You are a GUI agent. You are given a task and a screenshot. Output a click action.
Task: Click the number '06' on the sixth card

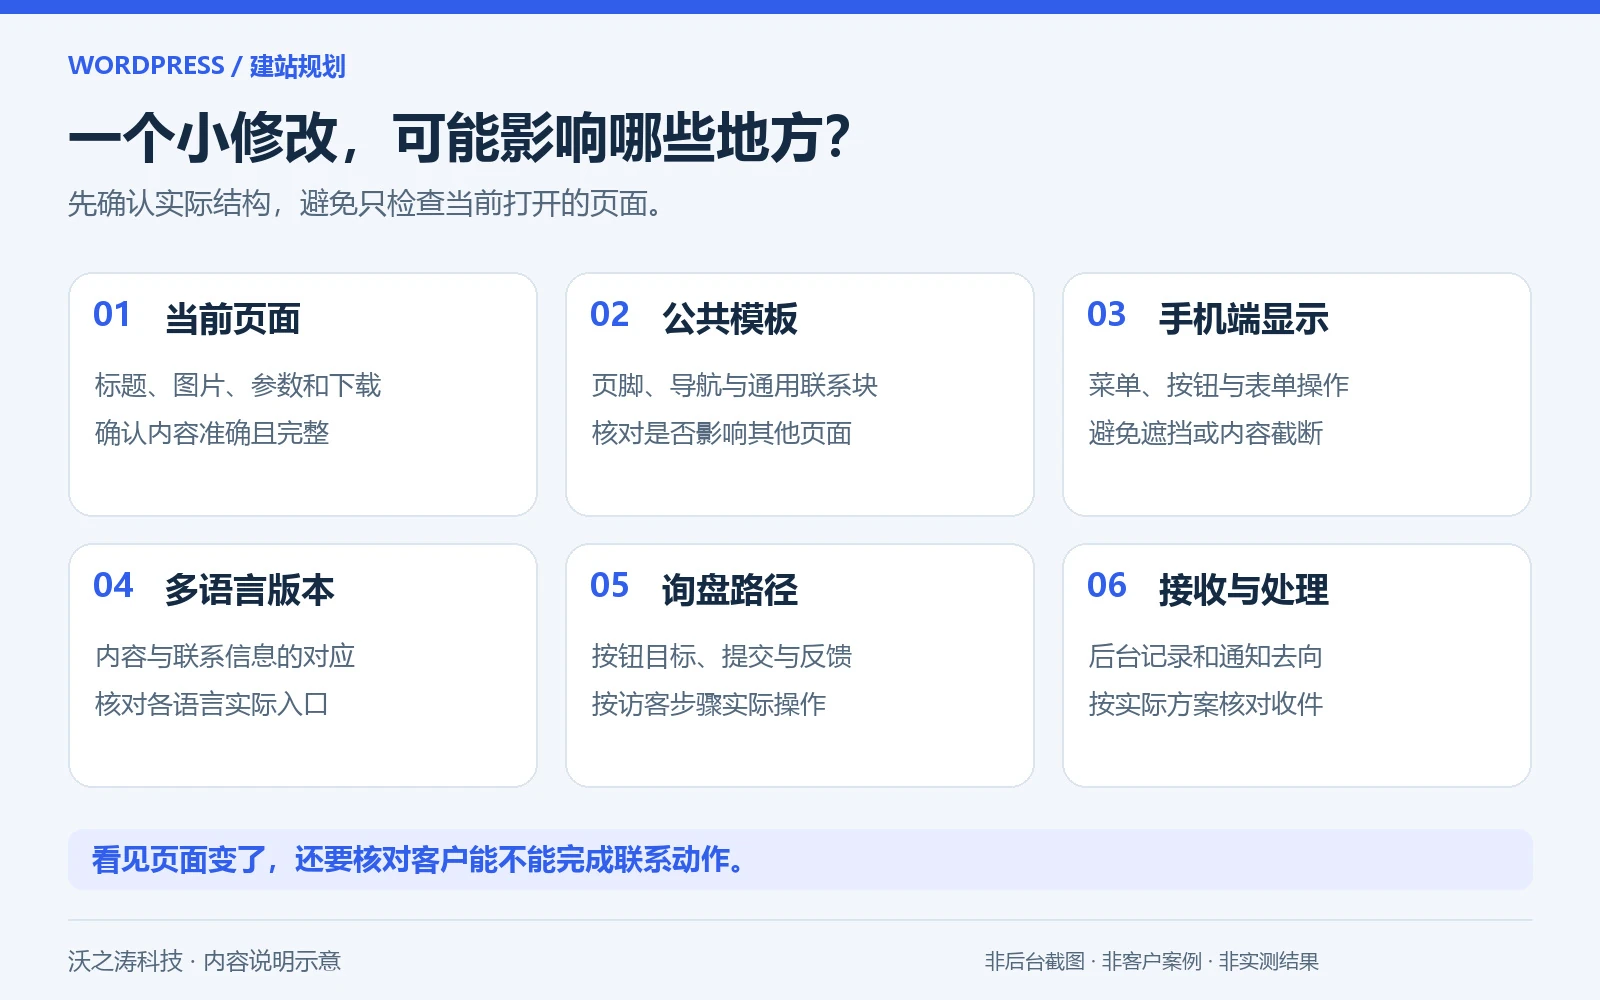(1106, 586)
